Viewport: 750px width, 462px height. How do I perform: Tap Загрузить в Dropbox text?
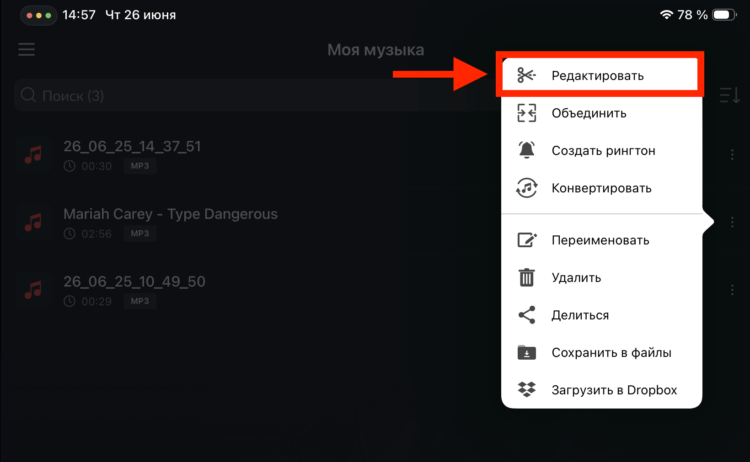pos(614,390)
